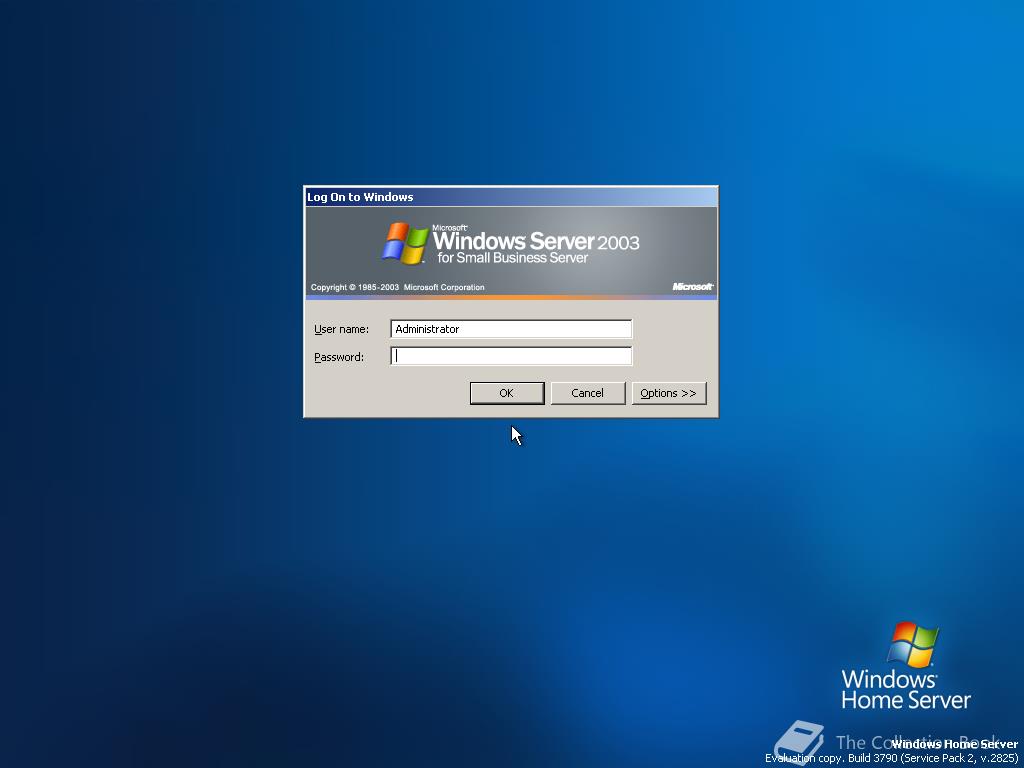Click inside the Password field
The width and height of the screenshot is (1024, 768).
(511, 356)
